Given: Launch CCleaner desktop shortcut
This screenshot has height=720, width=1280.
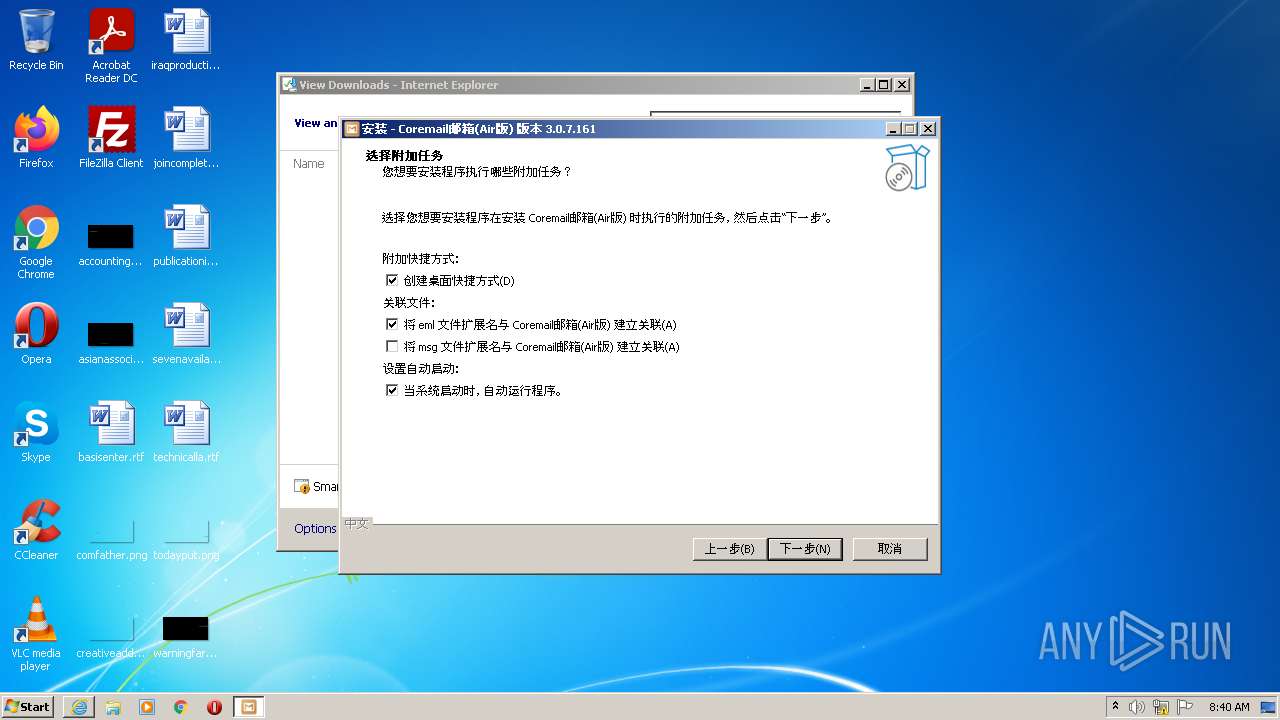Looking at the screenshot, I should click(x=36, y=530).
